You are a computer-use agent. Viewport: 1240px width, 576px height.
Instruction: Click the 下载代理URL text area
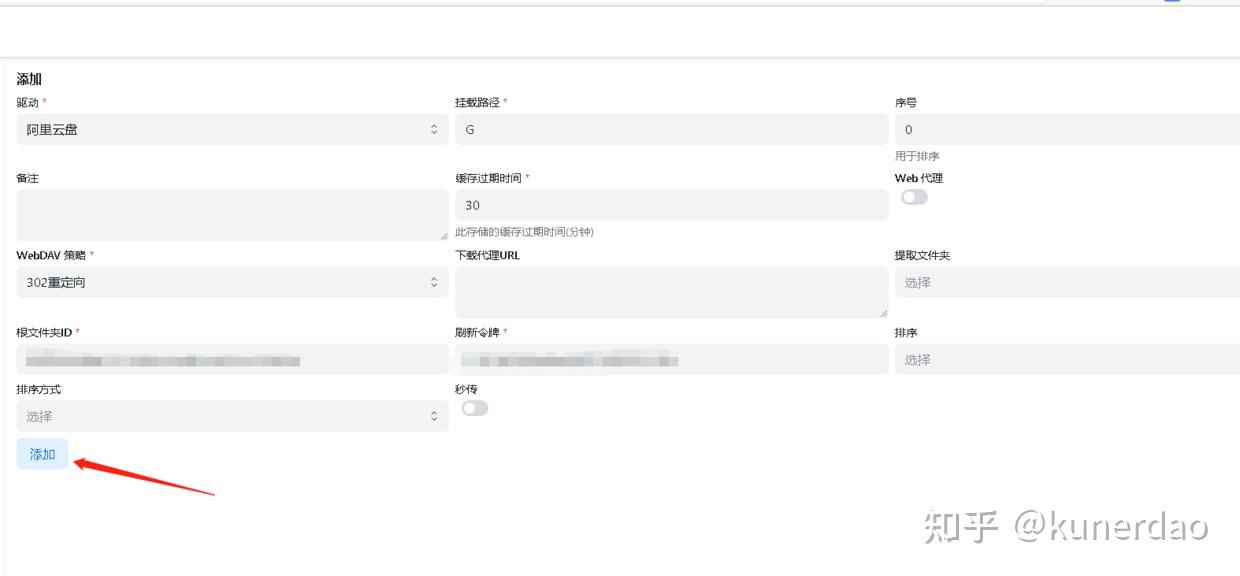[671, 292]
